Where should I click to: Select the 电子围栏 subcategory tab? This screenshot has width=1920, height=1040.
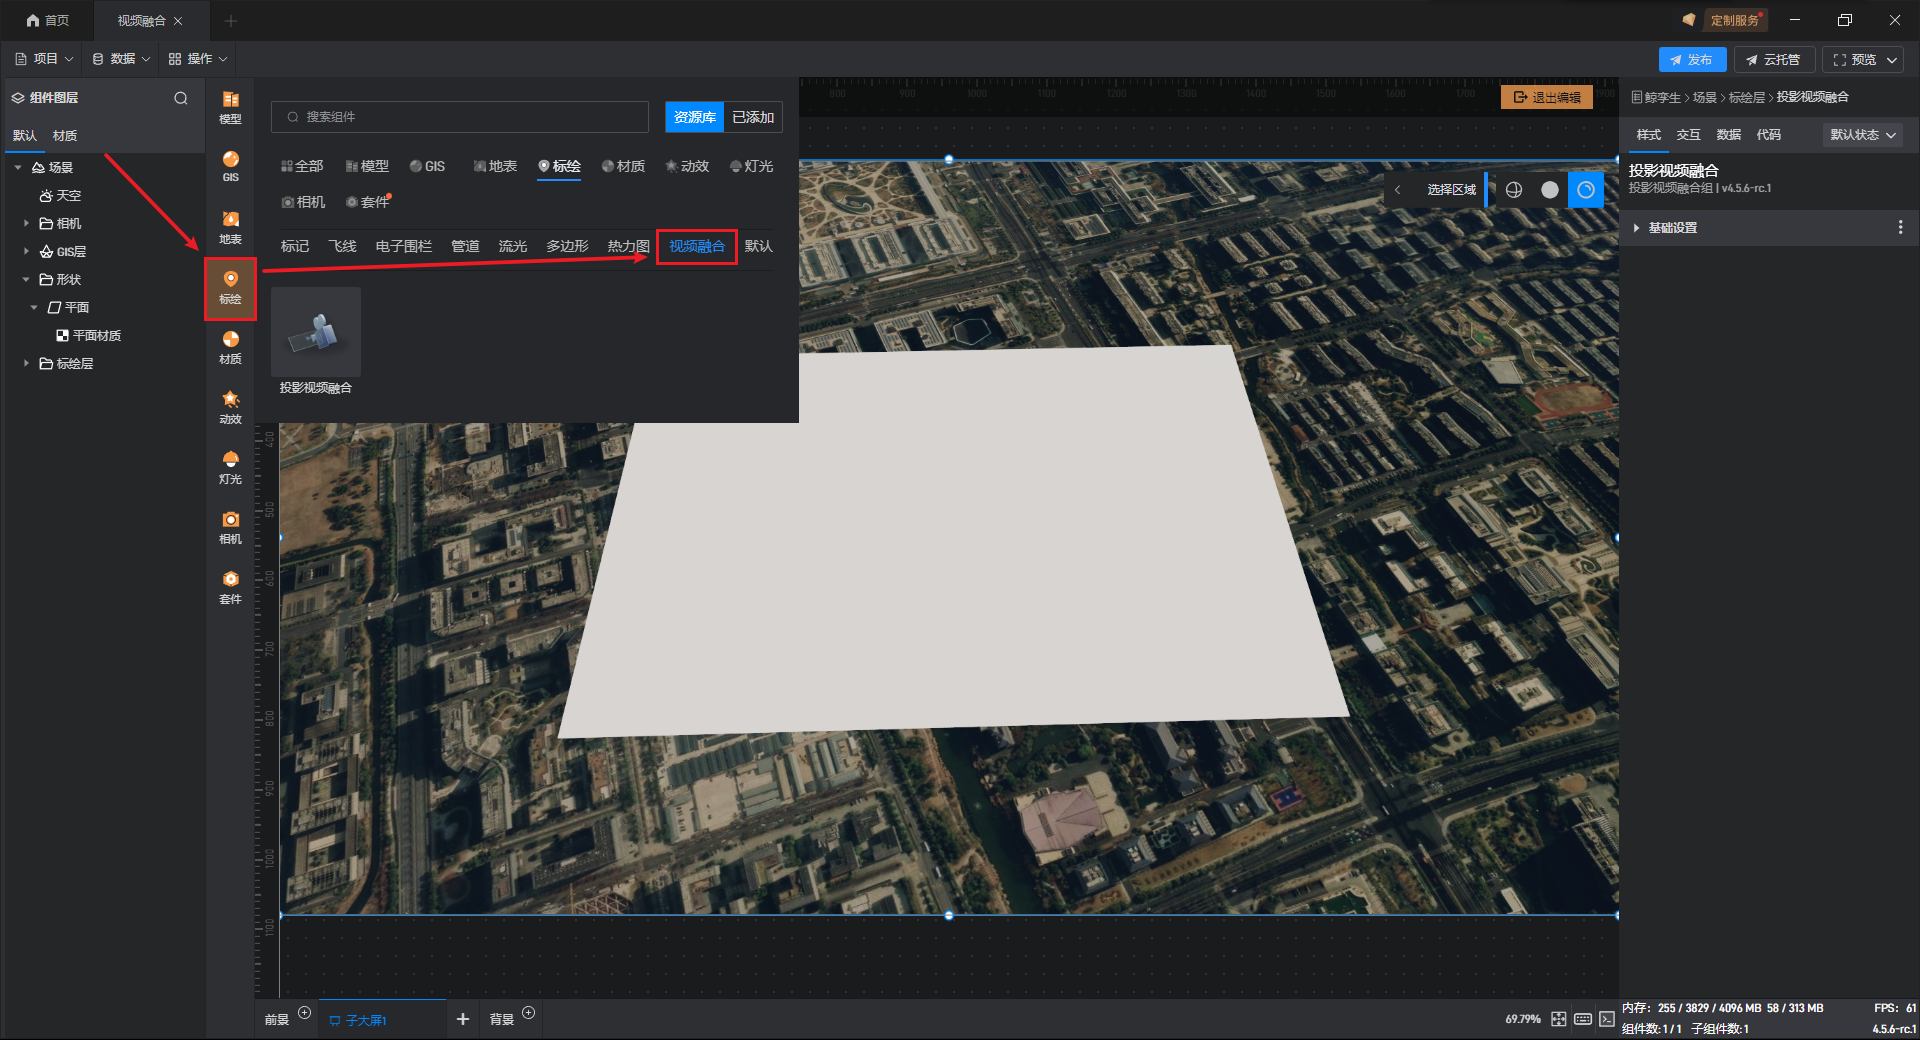pyautogui.click(x=403, y=246)
